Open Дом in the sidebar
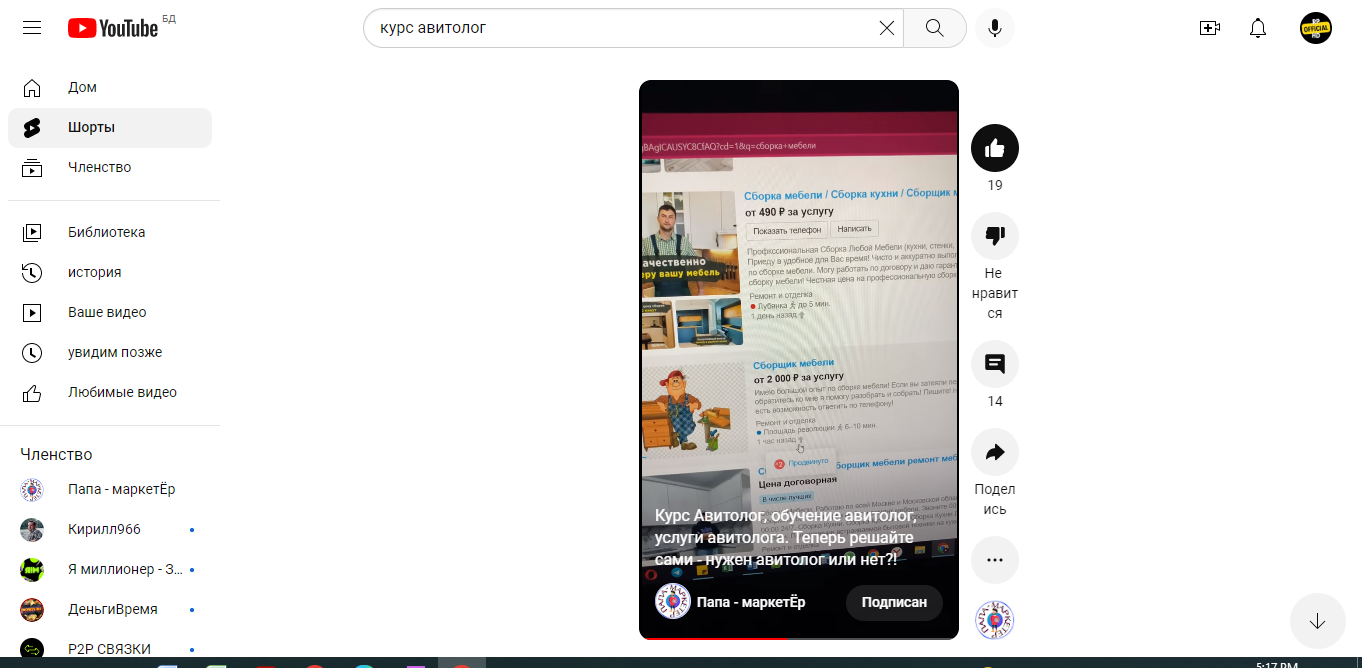The width and height of the screenshot is (1362, 668). (110, 88)
